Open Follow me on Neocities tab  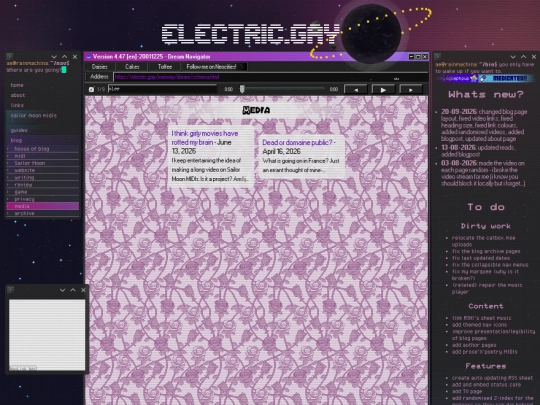214,67
